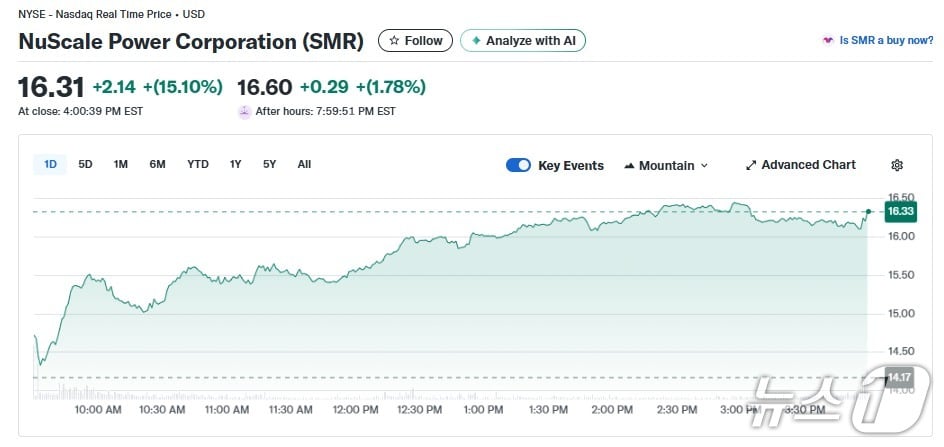944x447 pixels.
Task: Click the Analyze with AI button
Action: pos(522,41)
